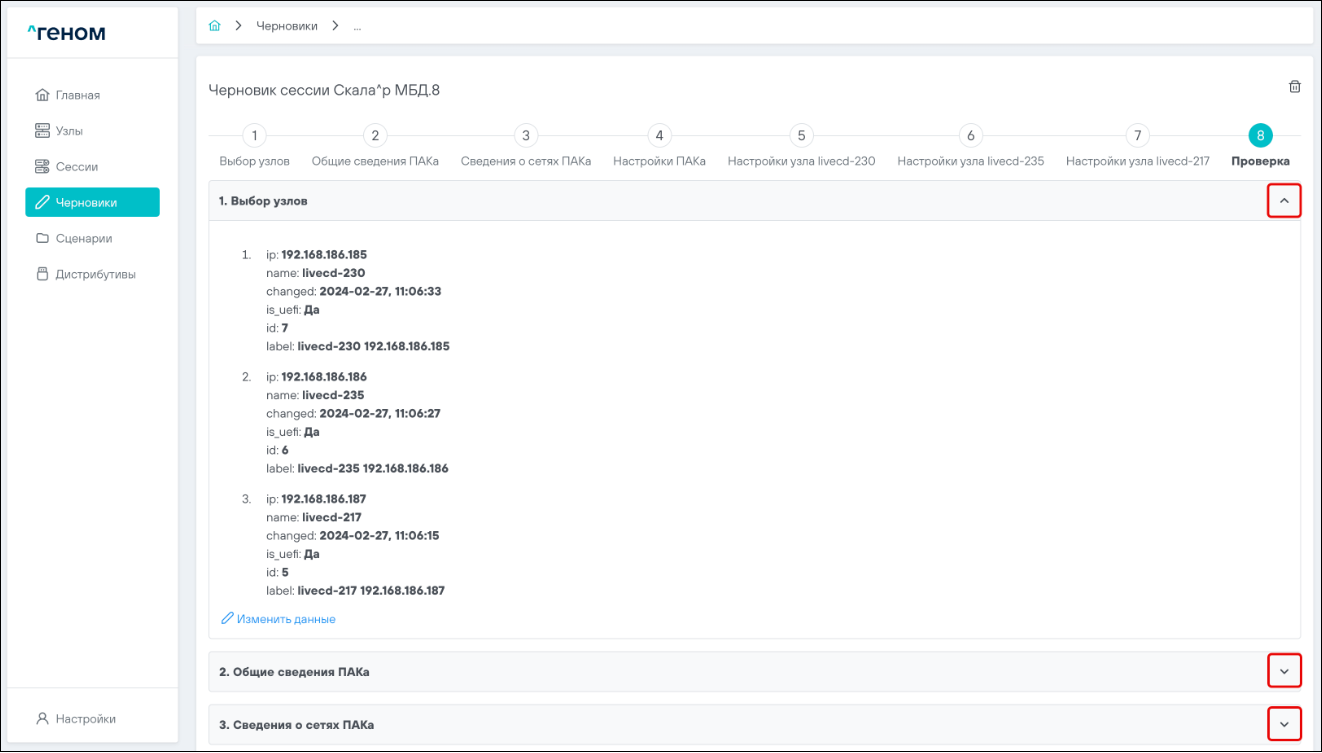Image resolution: width=1322 pixels, height=753 pixels.
Task: Collapse the '1. Выбор узлов' section
Action: (1284, 201)
